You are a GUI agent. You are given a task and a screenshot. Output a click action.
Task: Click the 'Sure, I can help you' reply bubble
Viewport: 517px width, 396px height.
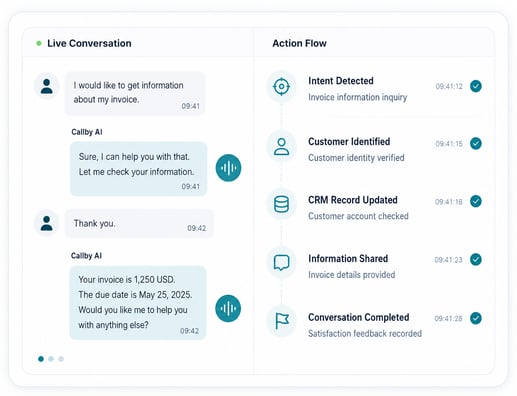click(138, 169)
